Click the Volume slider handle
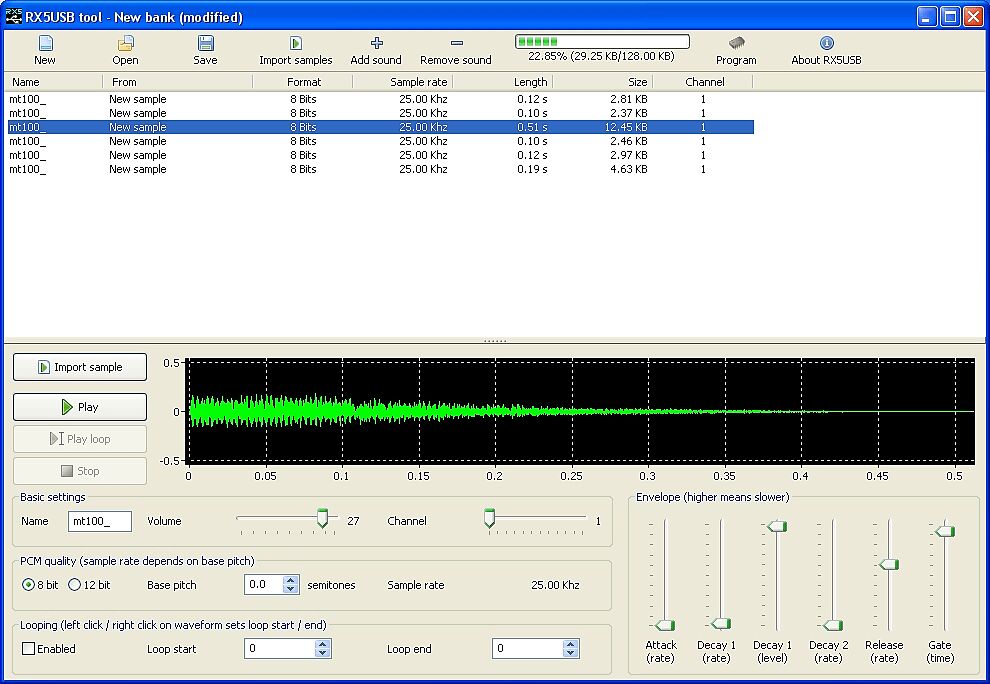The width and height of the screenshot is (990, 684). 323,519
